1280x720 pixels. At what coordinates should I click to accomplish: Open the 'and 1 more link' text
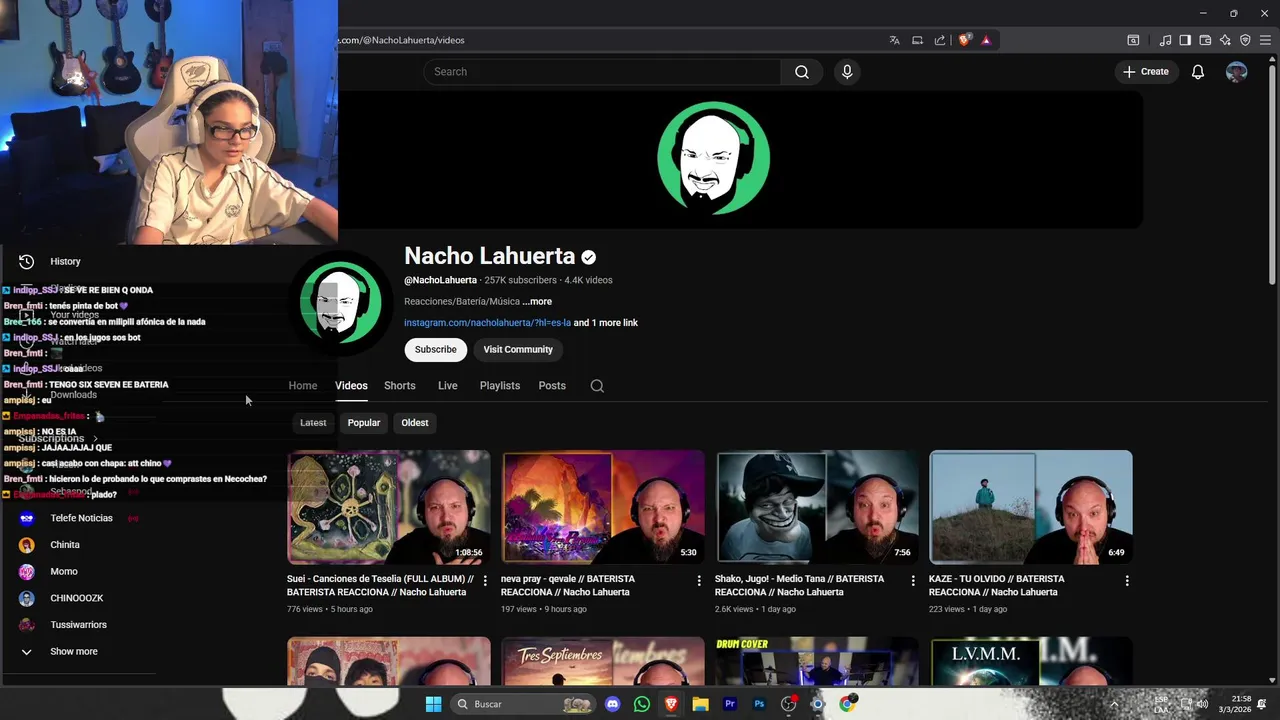point(606,323)
